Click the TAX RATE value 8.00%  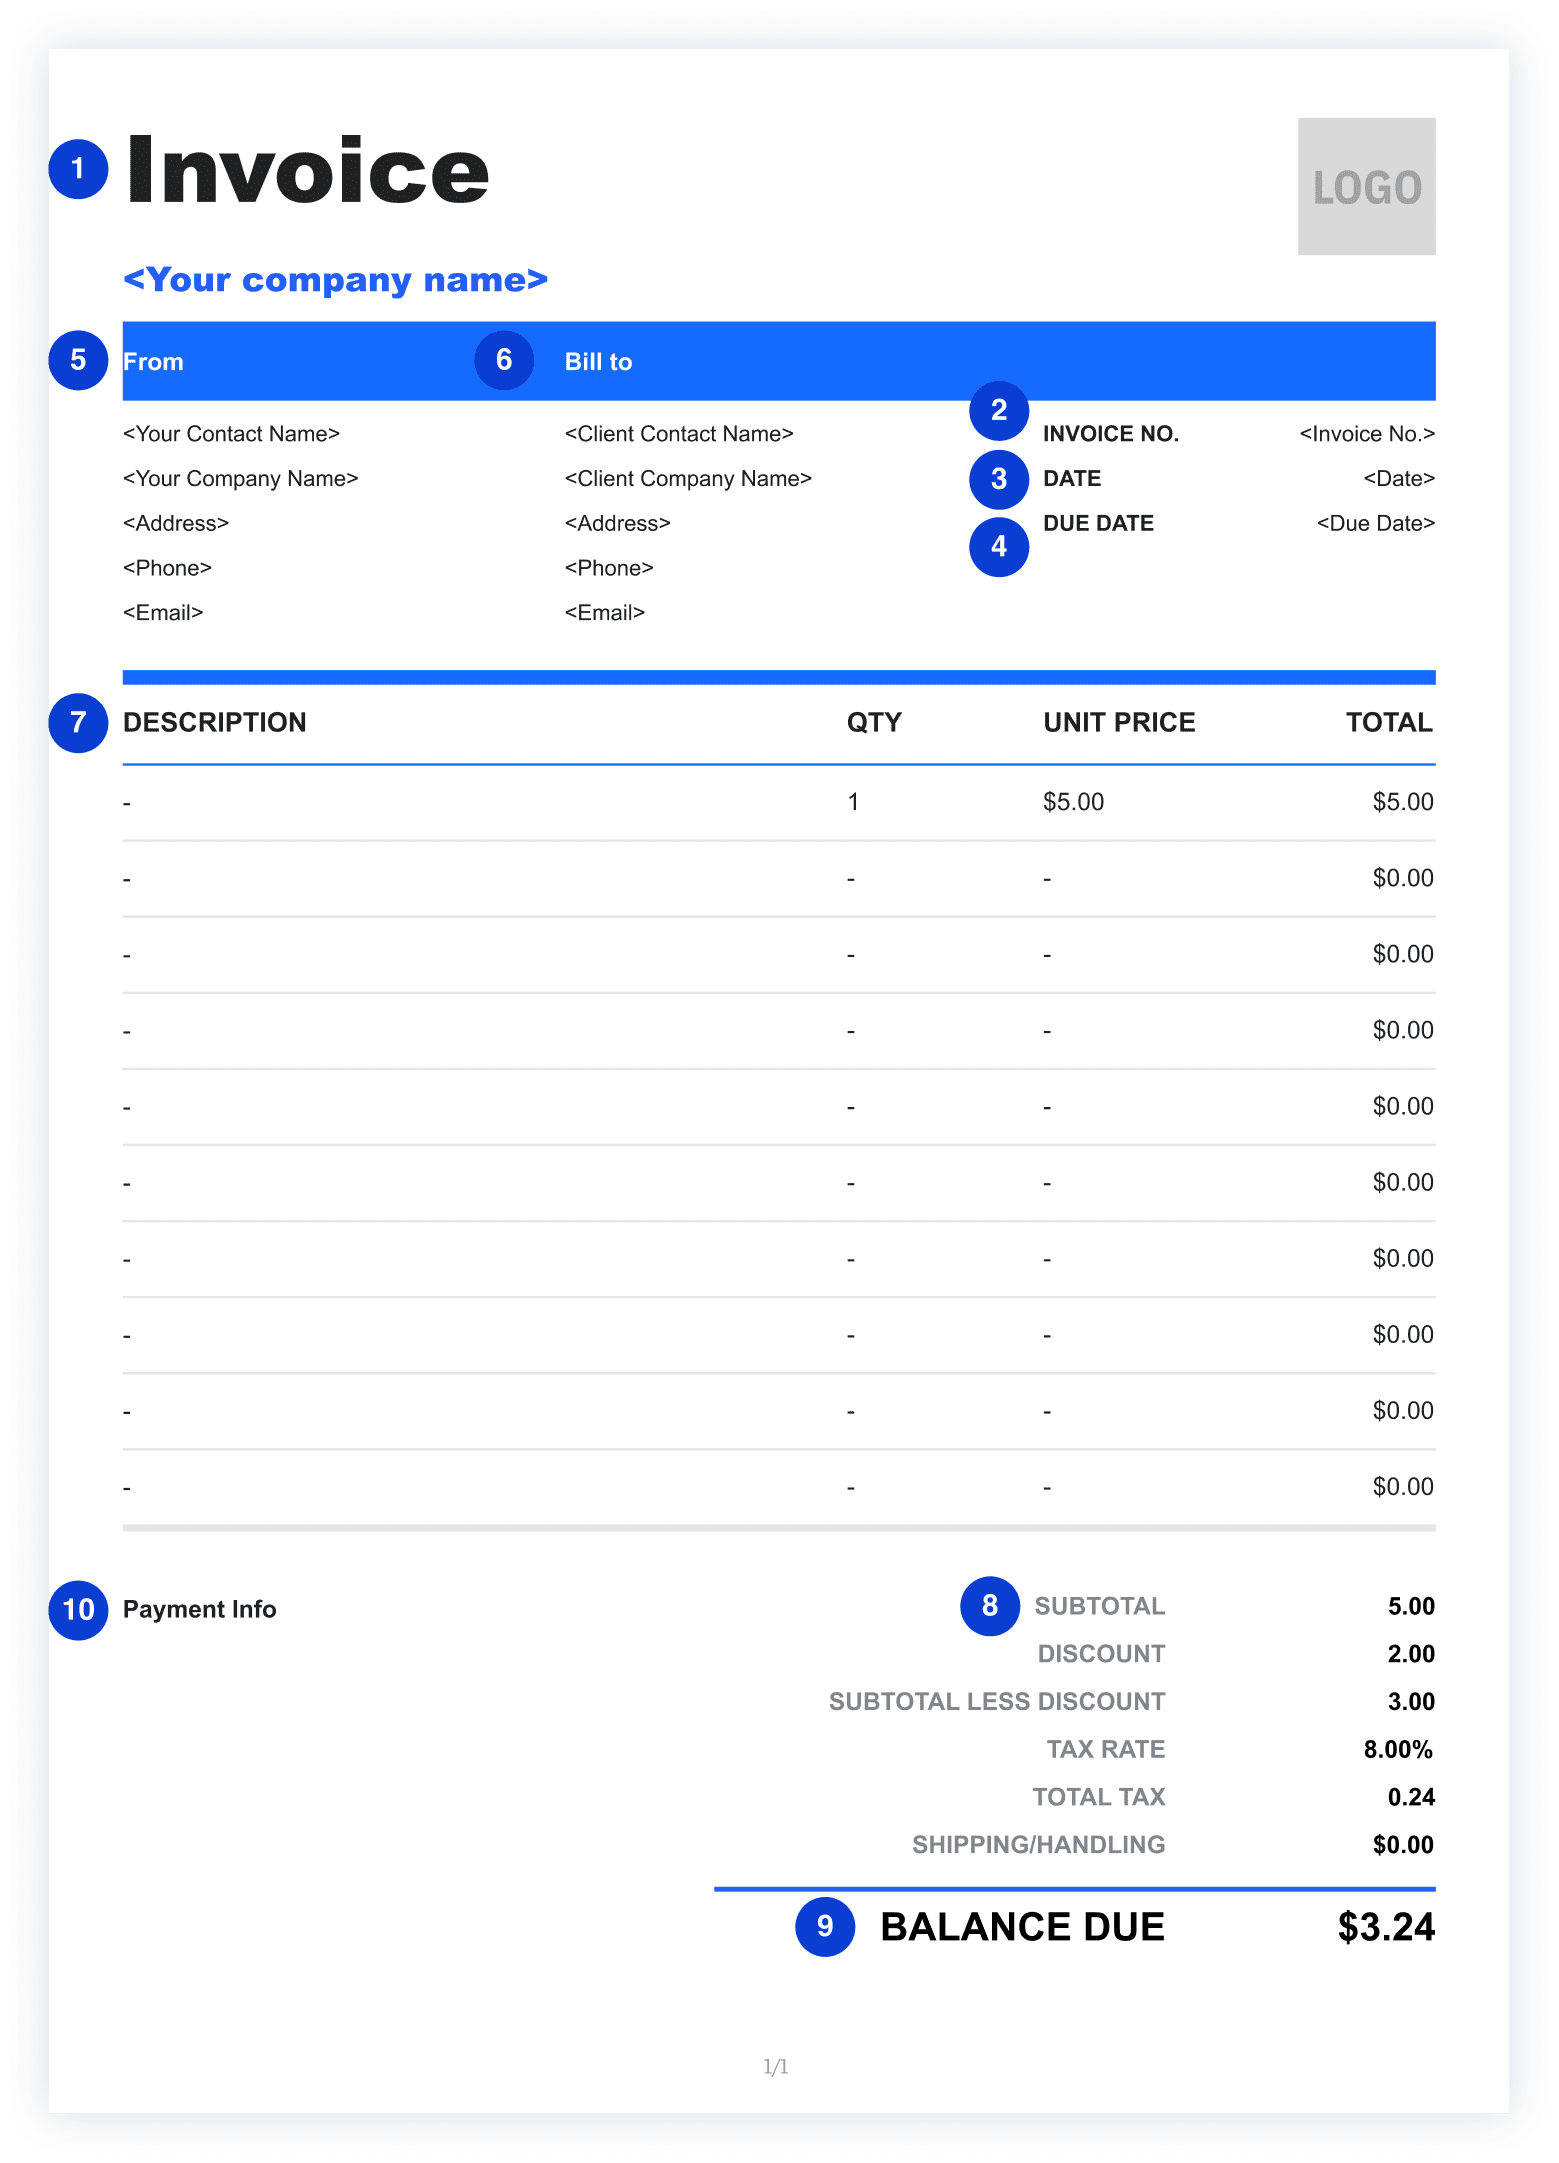point(1399,1750)
